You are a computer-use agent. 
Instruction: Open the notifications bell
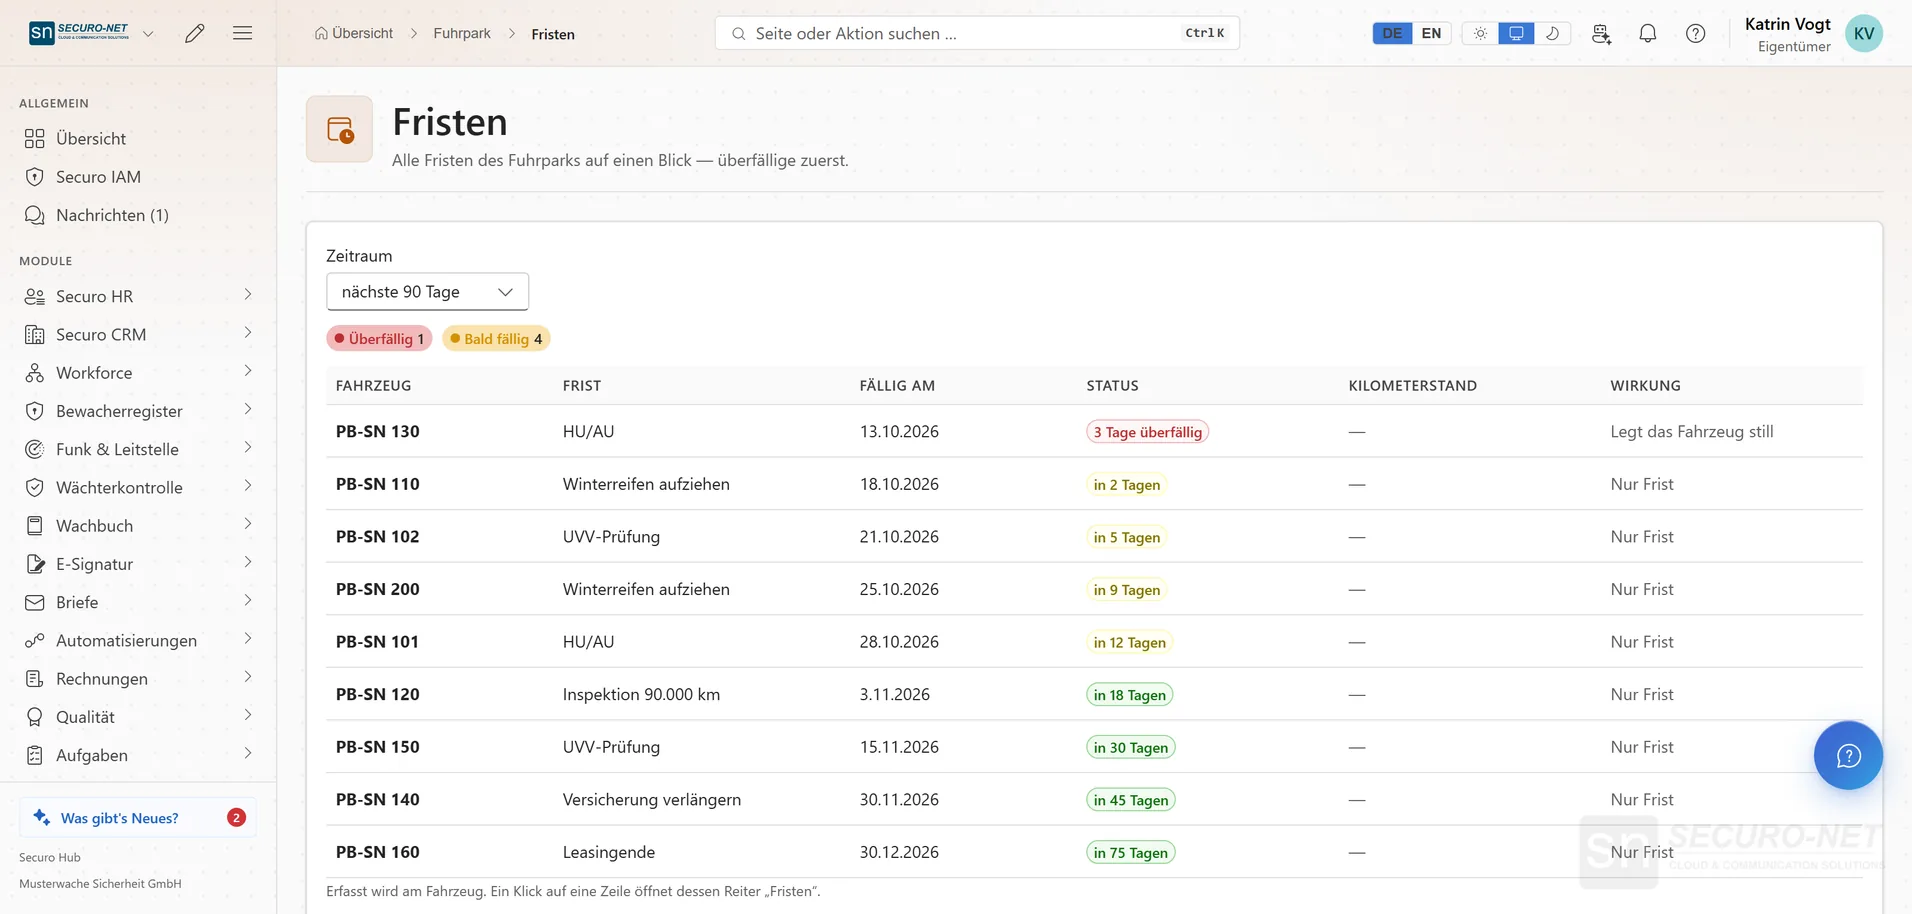pyautogui.click(x=1648, y=33)
